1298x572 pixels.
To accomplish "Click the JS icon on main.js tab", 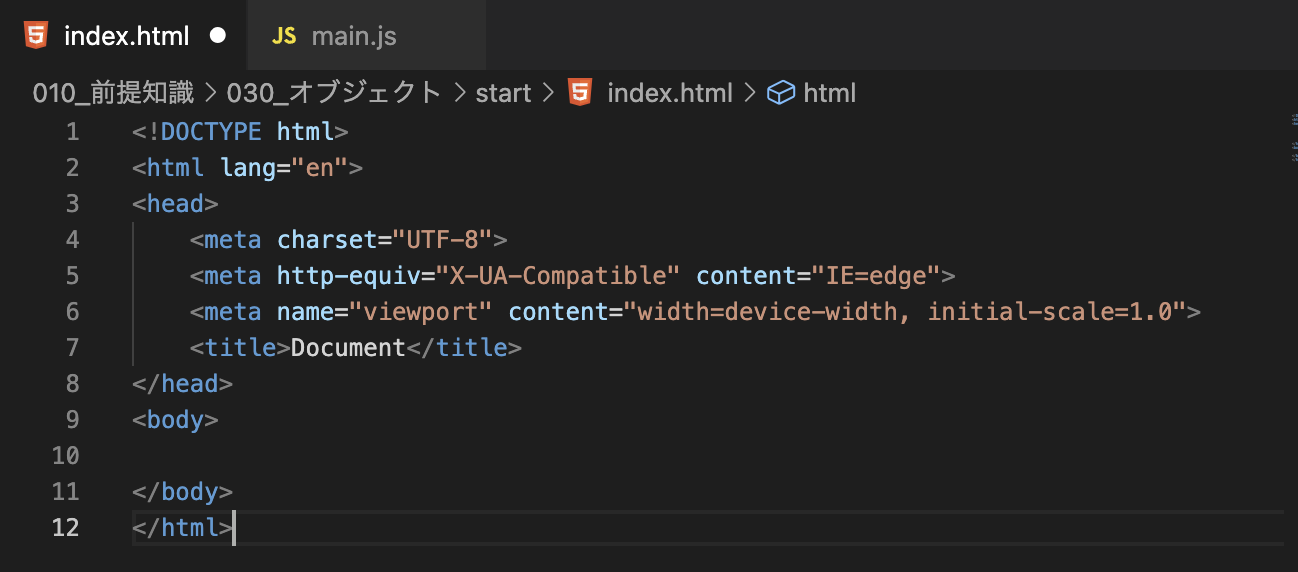I will click(x=284, y=36).
